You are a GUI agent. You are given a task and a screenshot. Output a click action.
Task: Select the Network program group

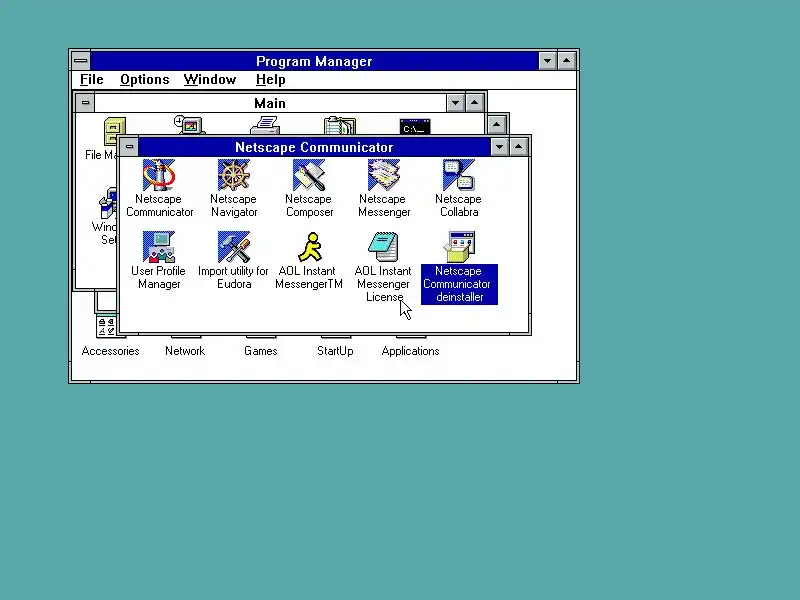click(x=185, y=351)
